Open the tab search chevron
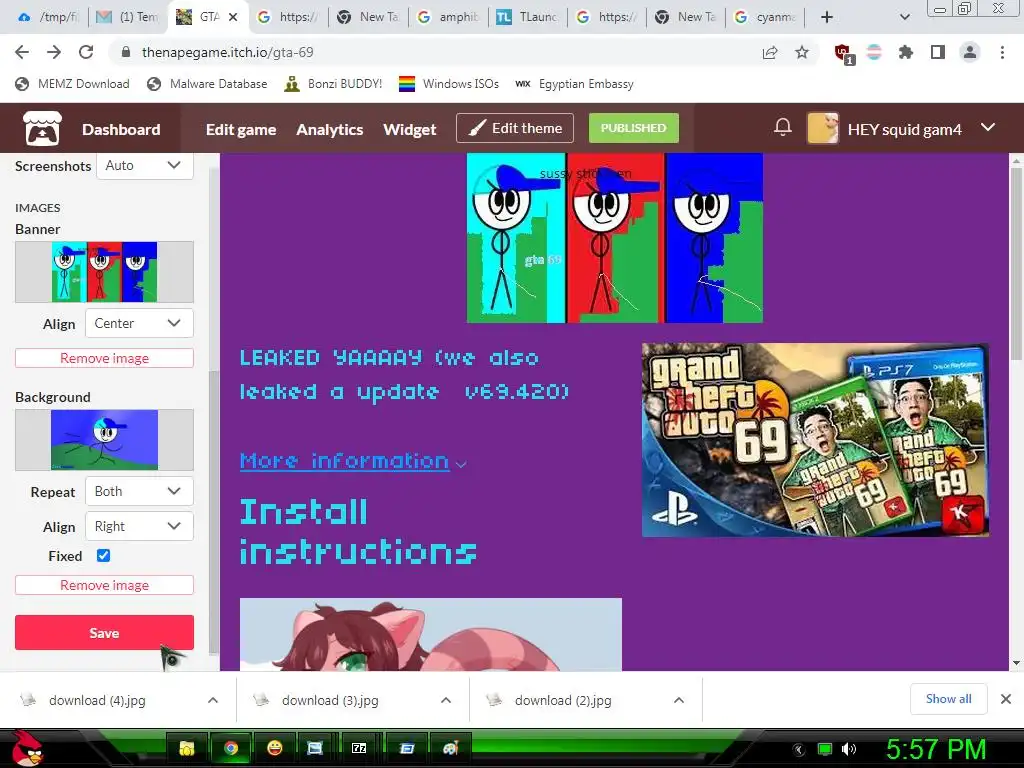 [x=904, y=17]
